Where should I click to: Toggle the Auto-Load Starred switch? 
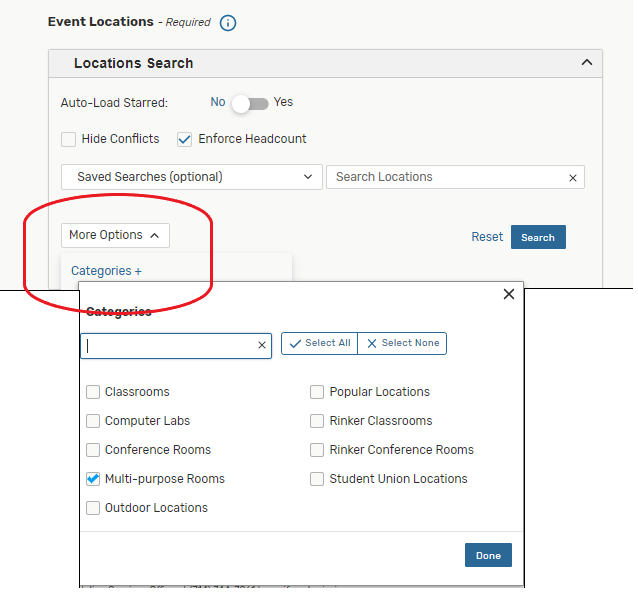(x=249, y=103)
